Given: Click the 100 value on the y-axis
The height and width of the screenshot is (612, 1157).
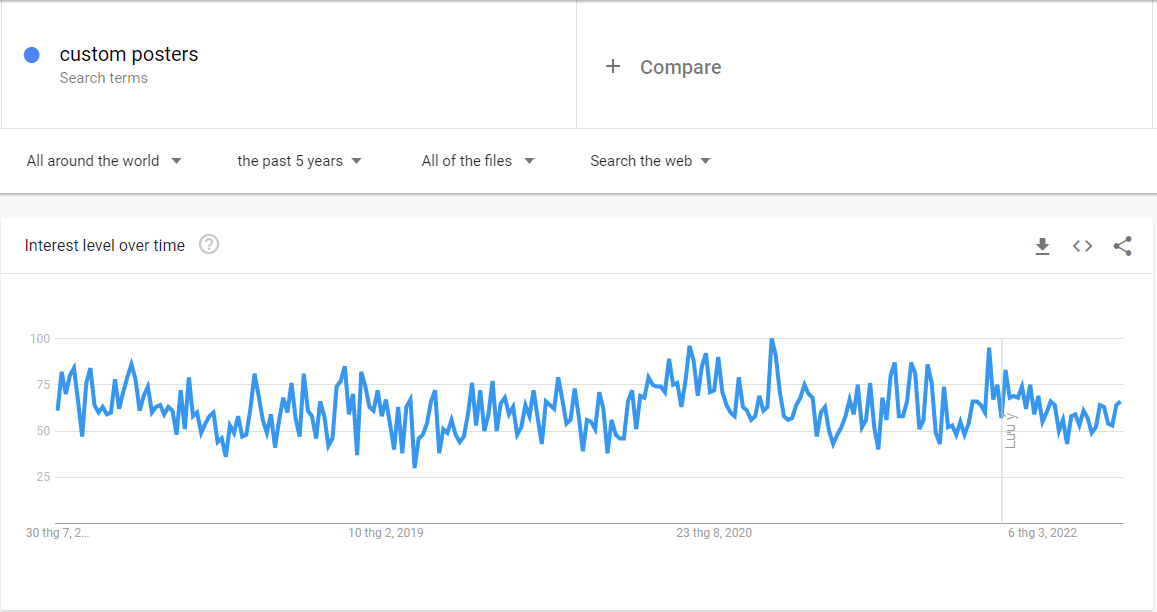Looking at the screenshot, I should point(39,339).
